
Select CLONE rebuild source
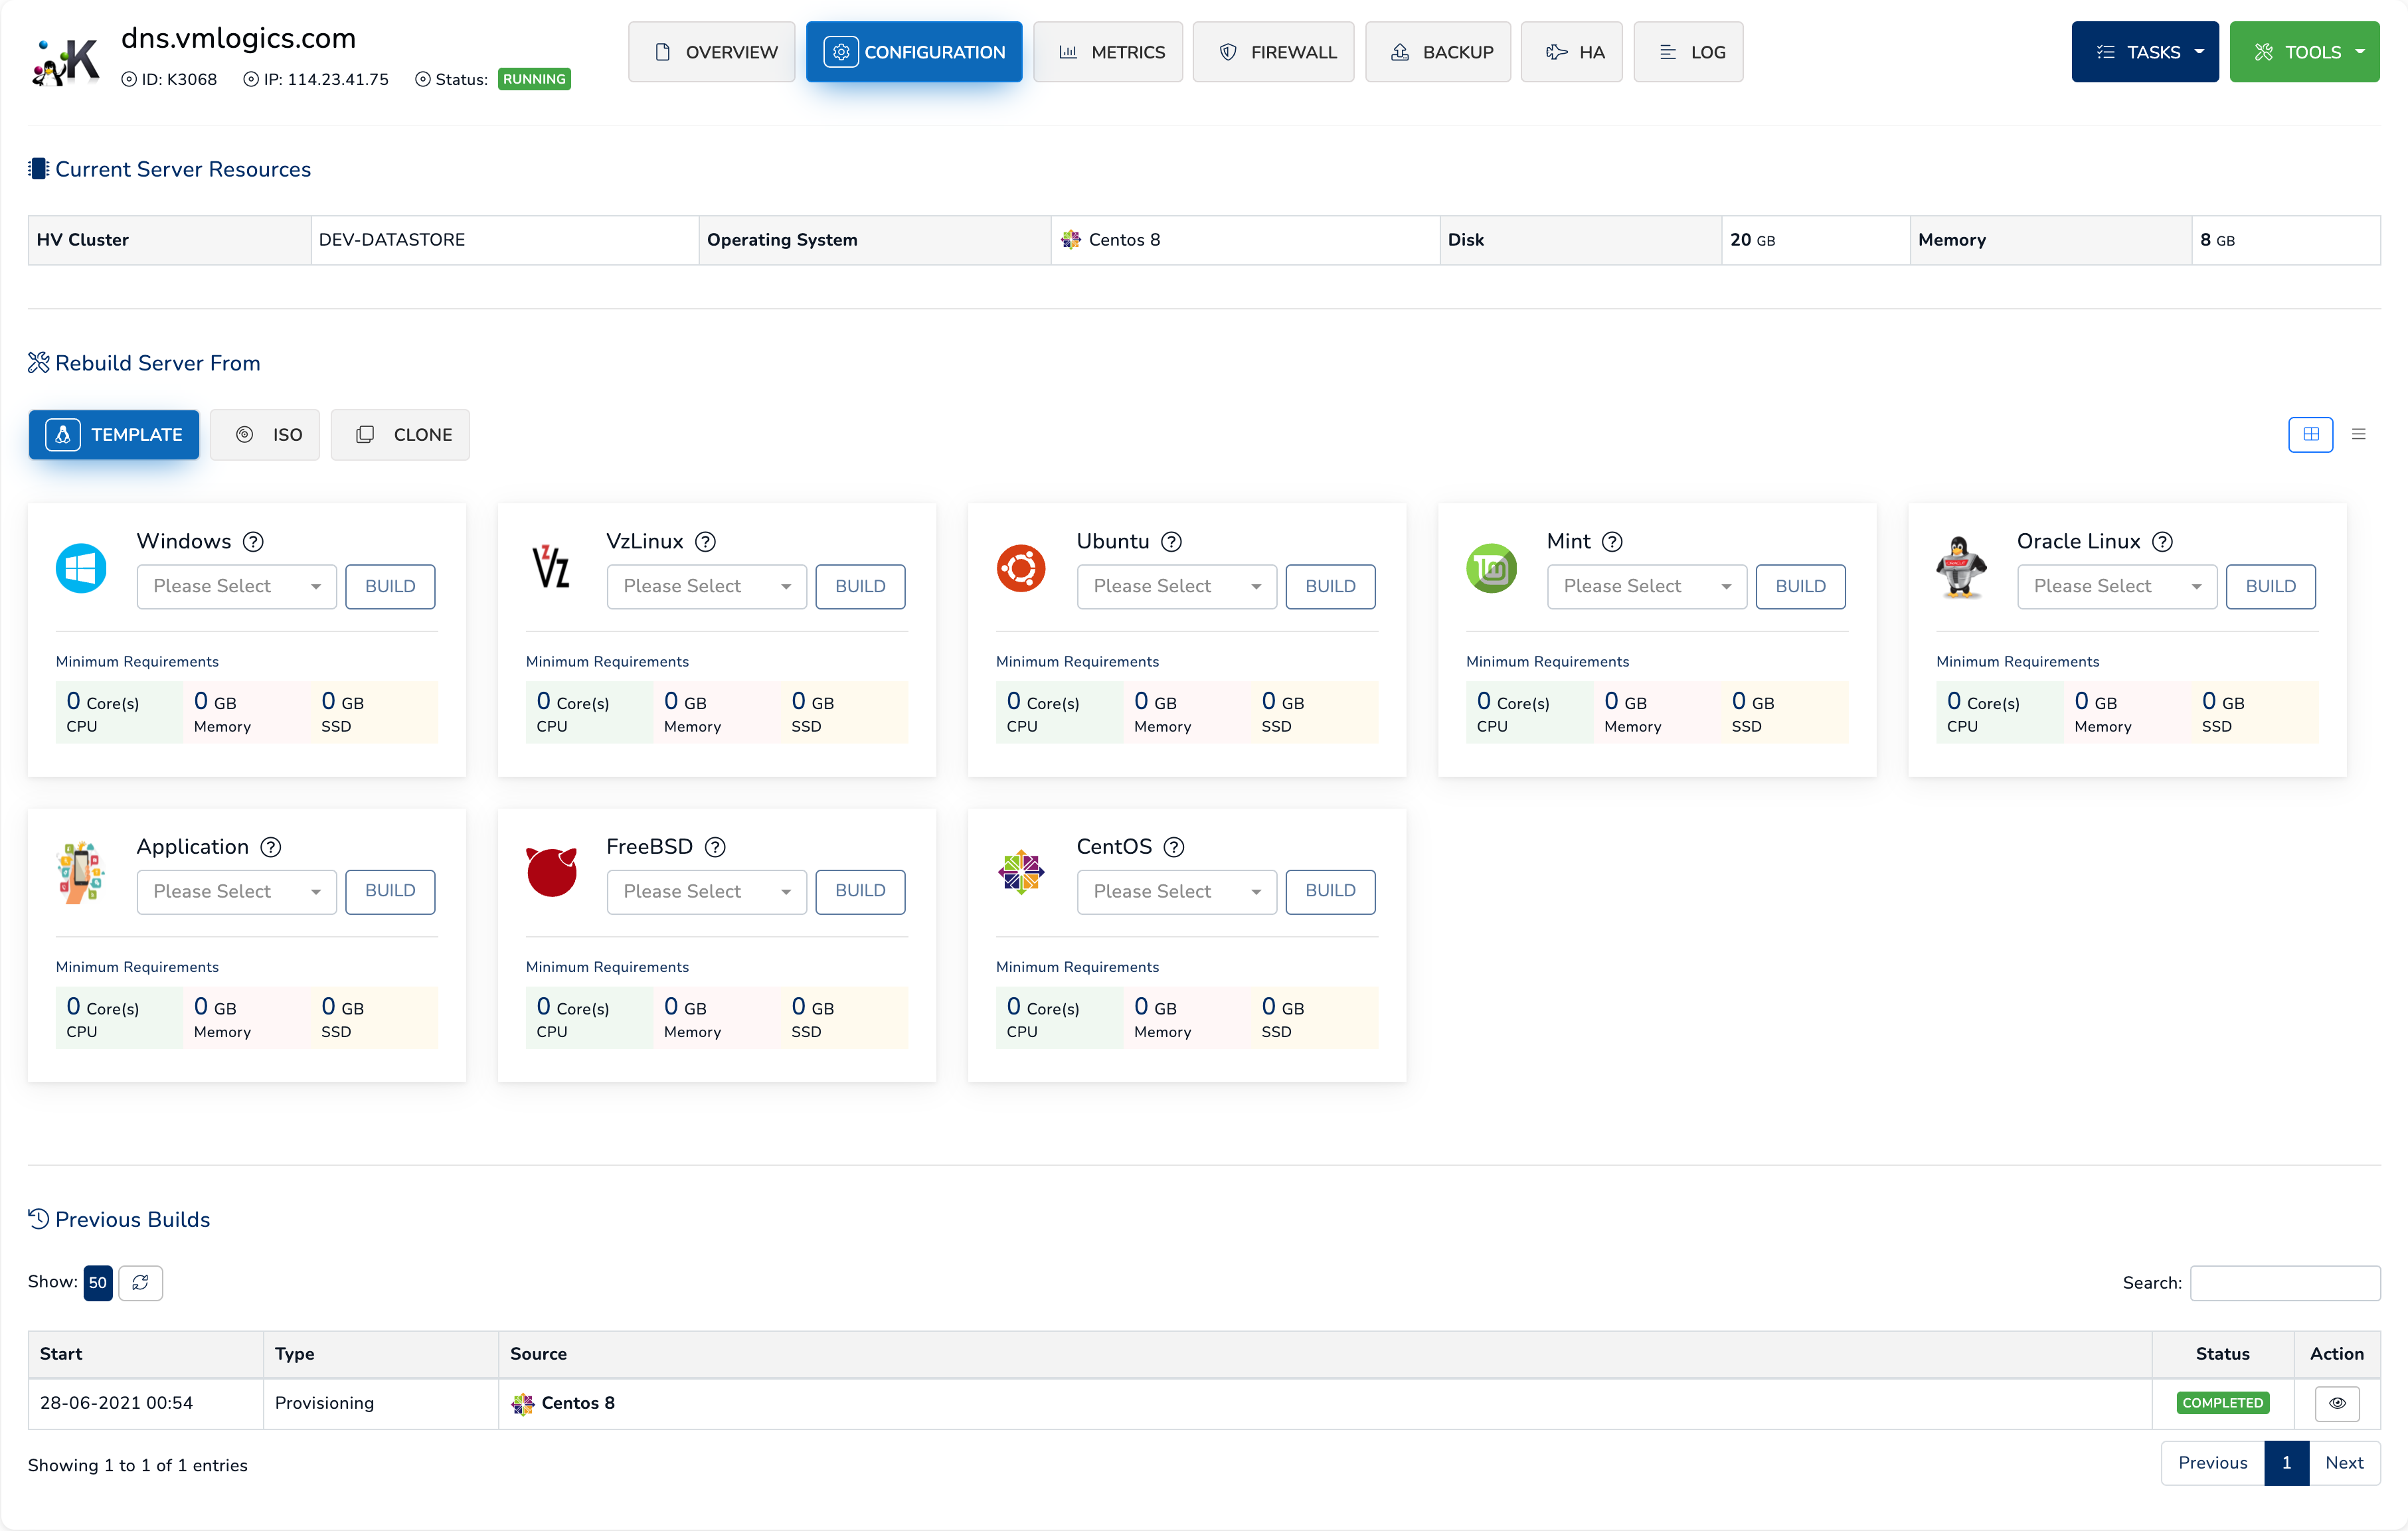[x=400, y=434]
